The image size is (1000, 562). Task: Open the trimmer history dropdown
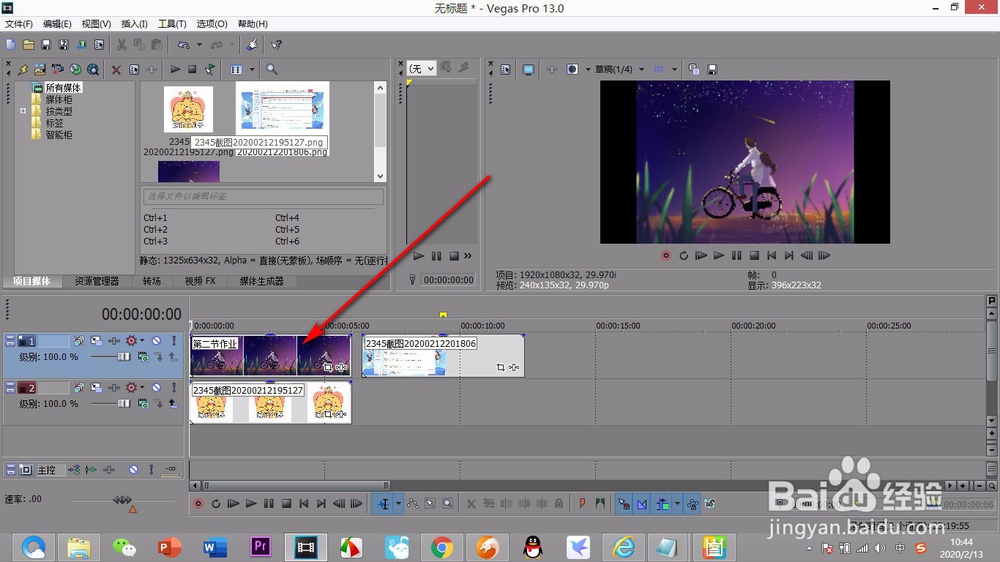[x=422, y=68]
